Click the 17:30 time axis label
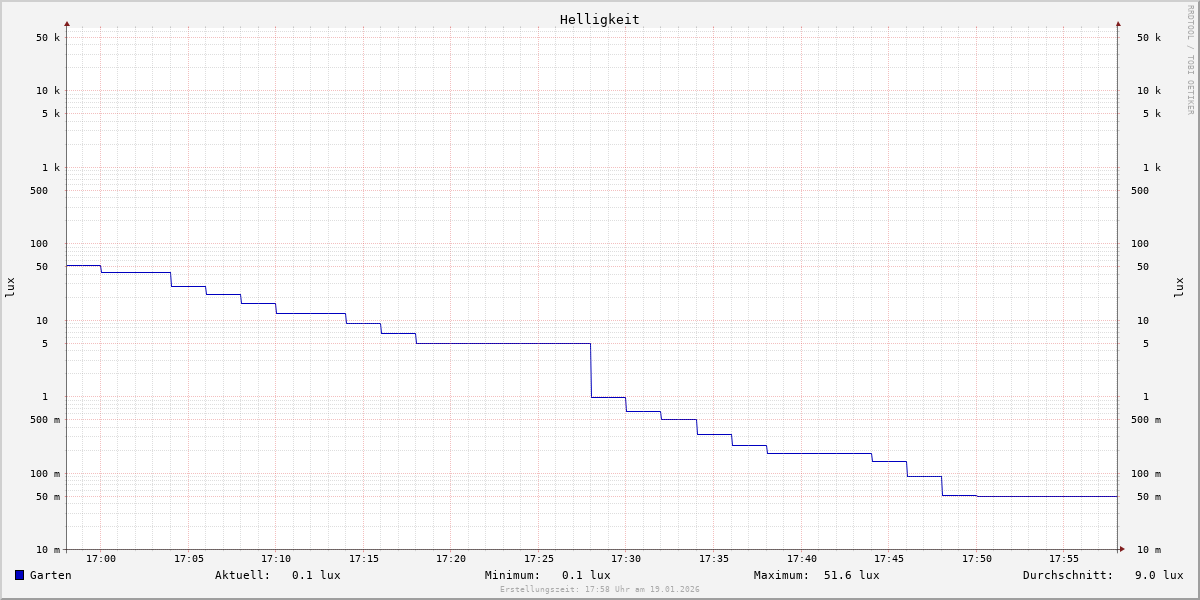 tap(626, 559)
